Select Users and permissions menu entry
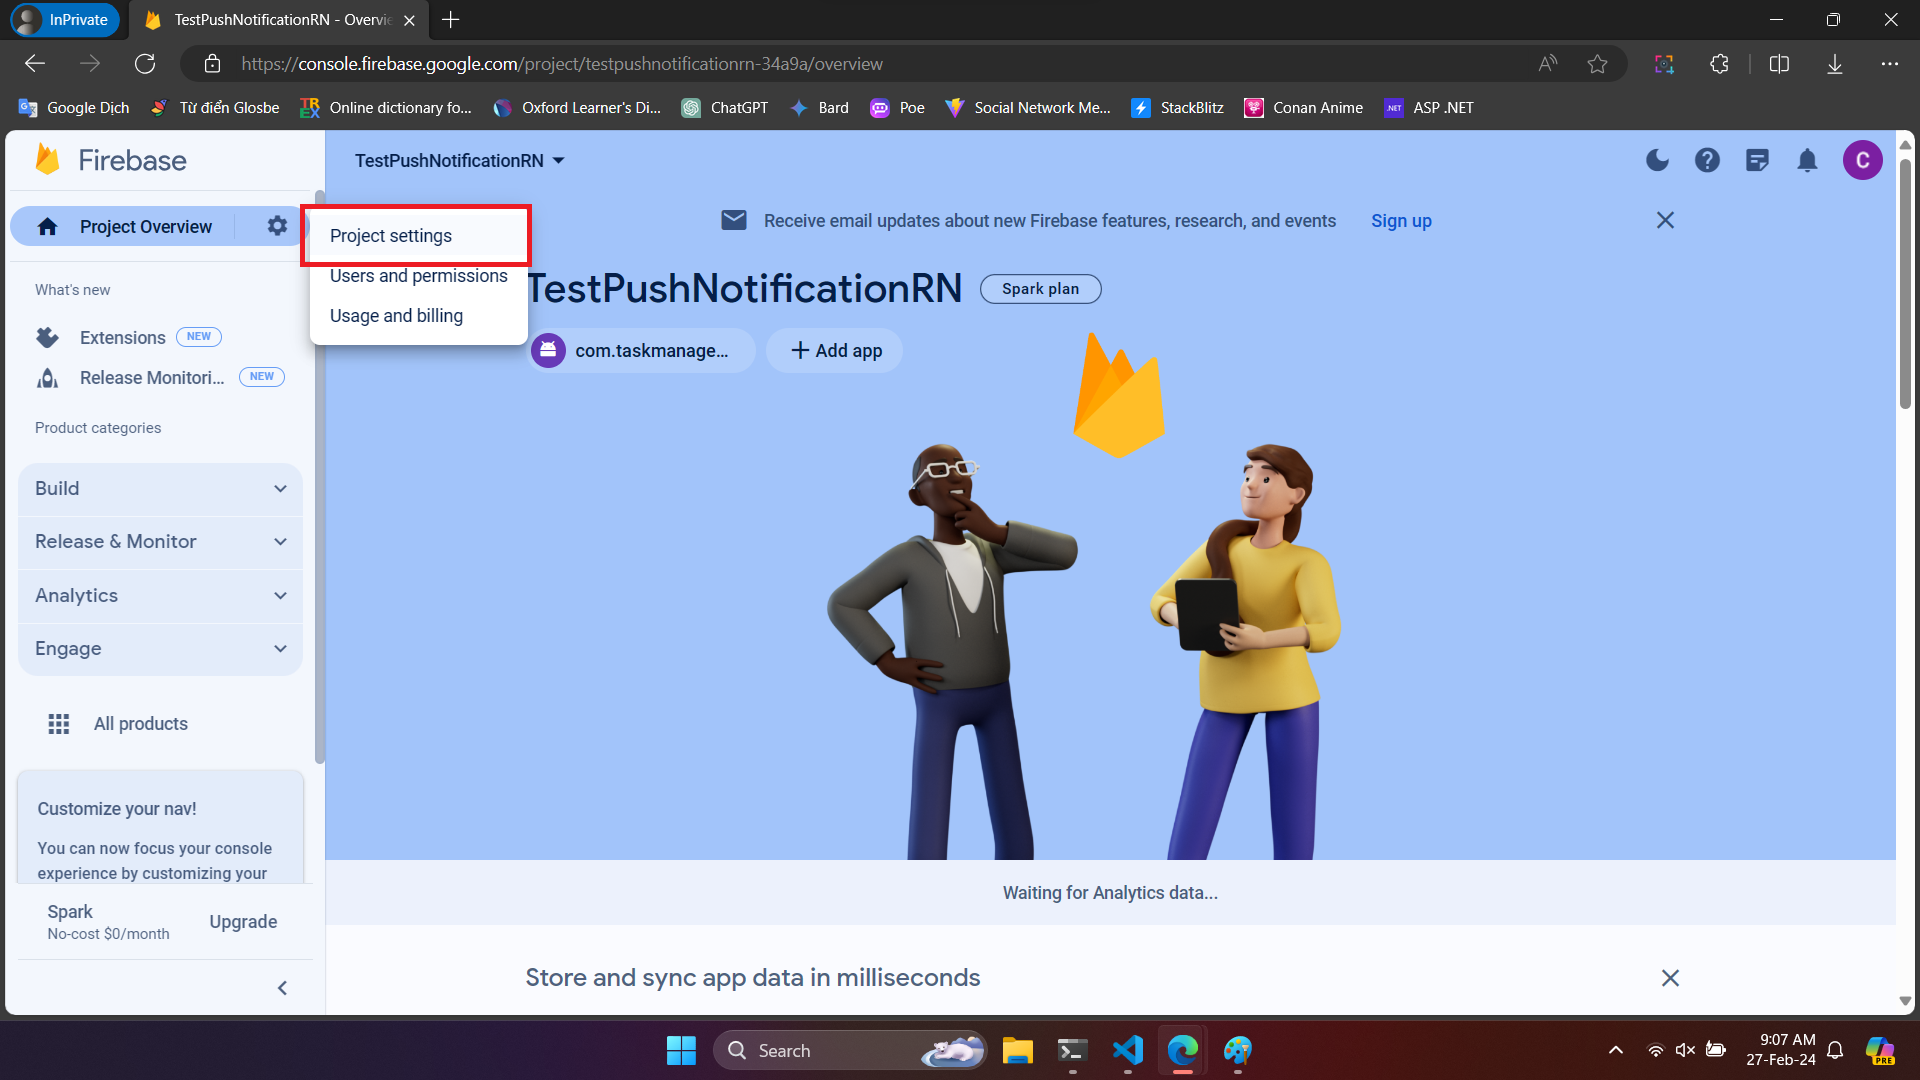Screen dimensions: 1920x1080 pyautogui.click(x=418, y=276)
